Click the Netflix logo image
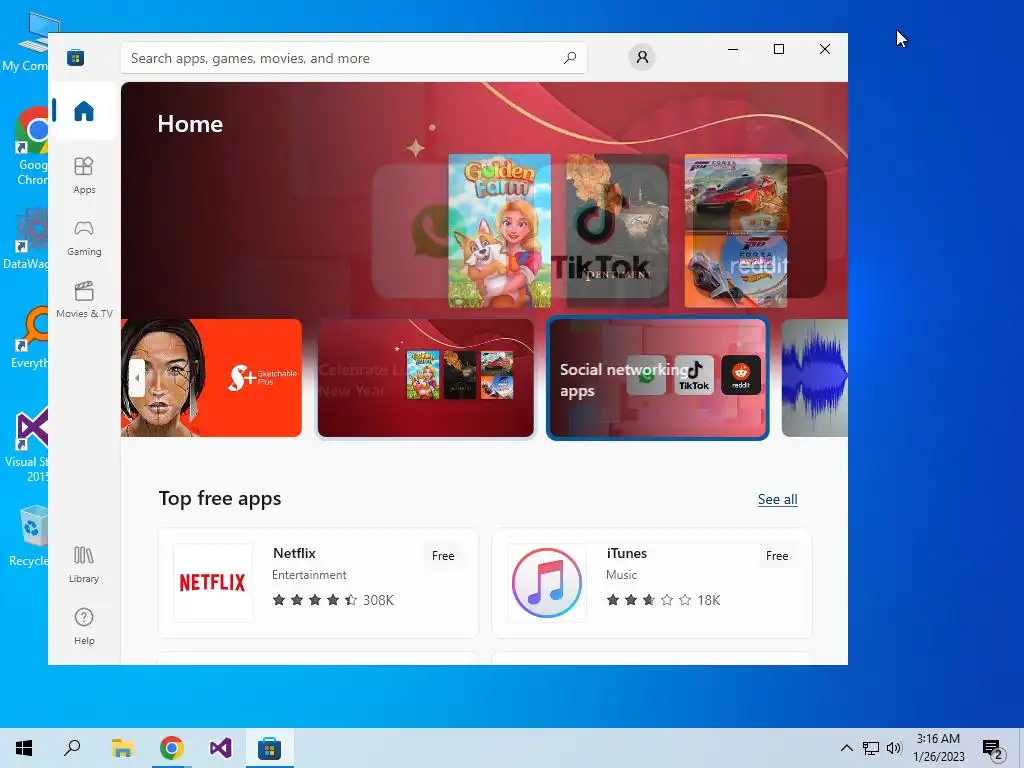The height and width of the screenshot is (768, 1024). click(212, 583)
